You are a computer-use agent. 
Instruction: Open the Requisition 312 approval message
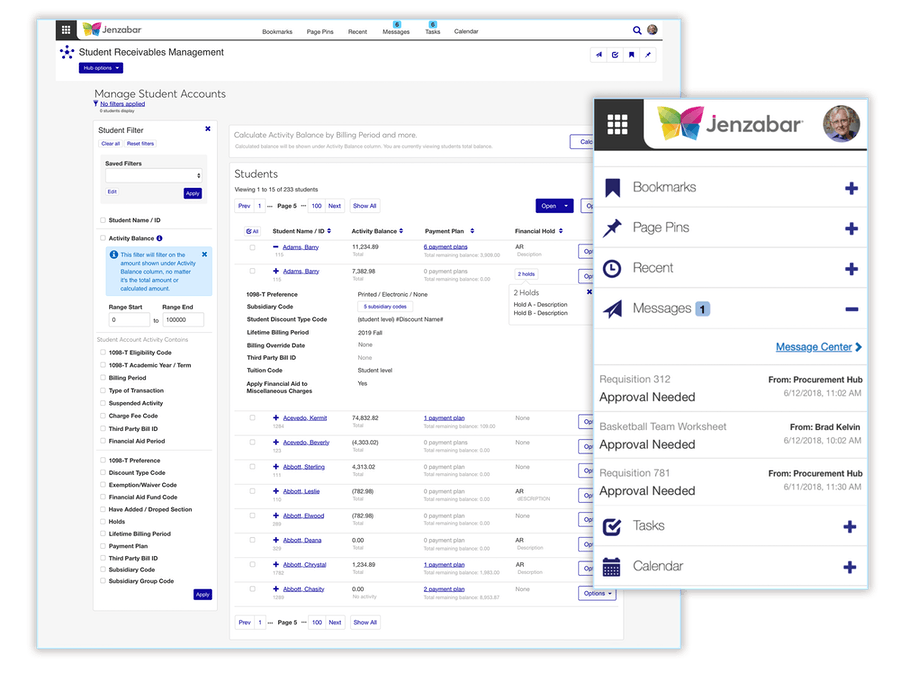730,388
